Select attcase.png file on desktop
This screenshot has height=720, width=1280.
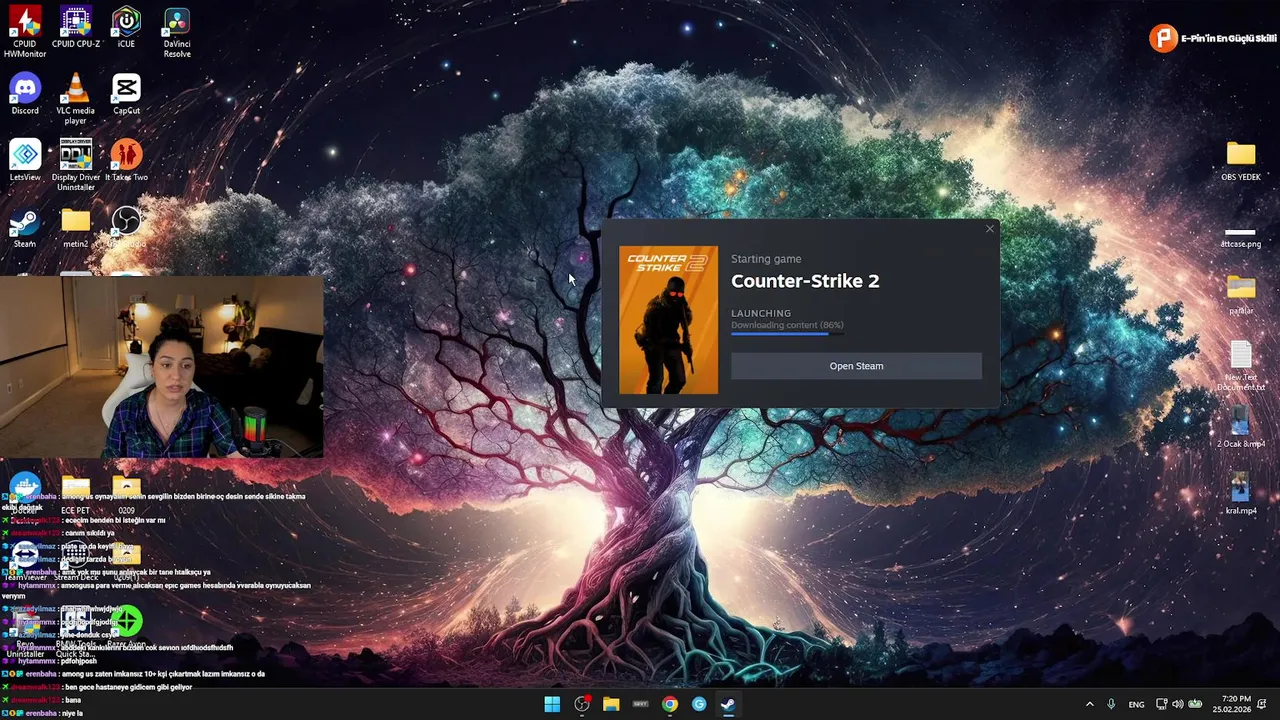1241,237
